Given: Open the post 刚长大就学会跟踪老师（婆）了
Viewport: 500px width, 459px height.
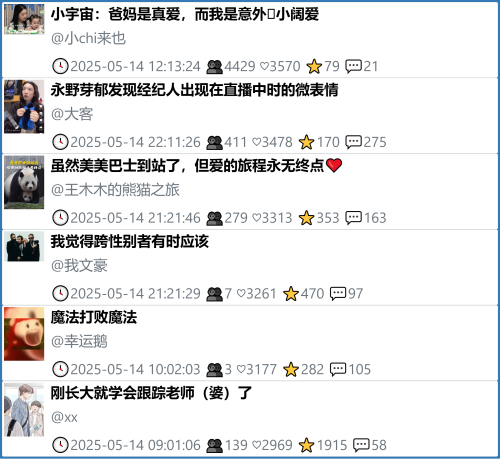Looking at the screenshot, I should tap(151, 393).
